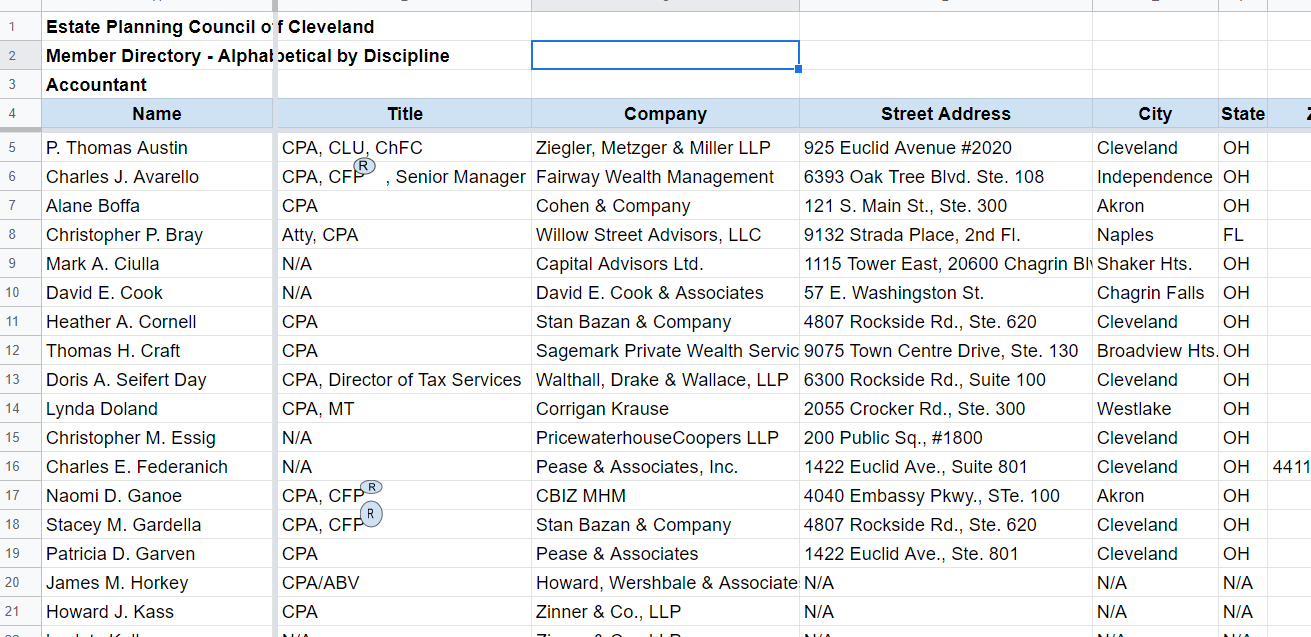
Task: Click the fill handle of the selected cell
Action: 799,69
